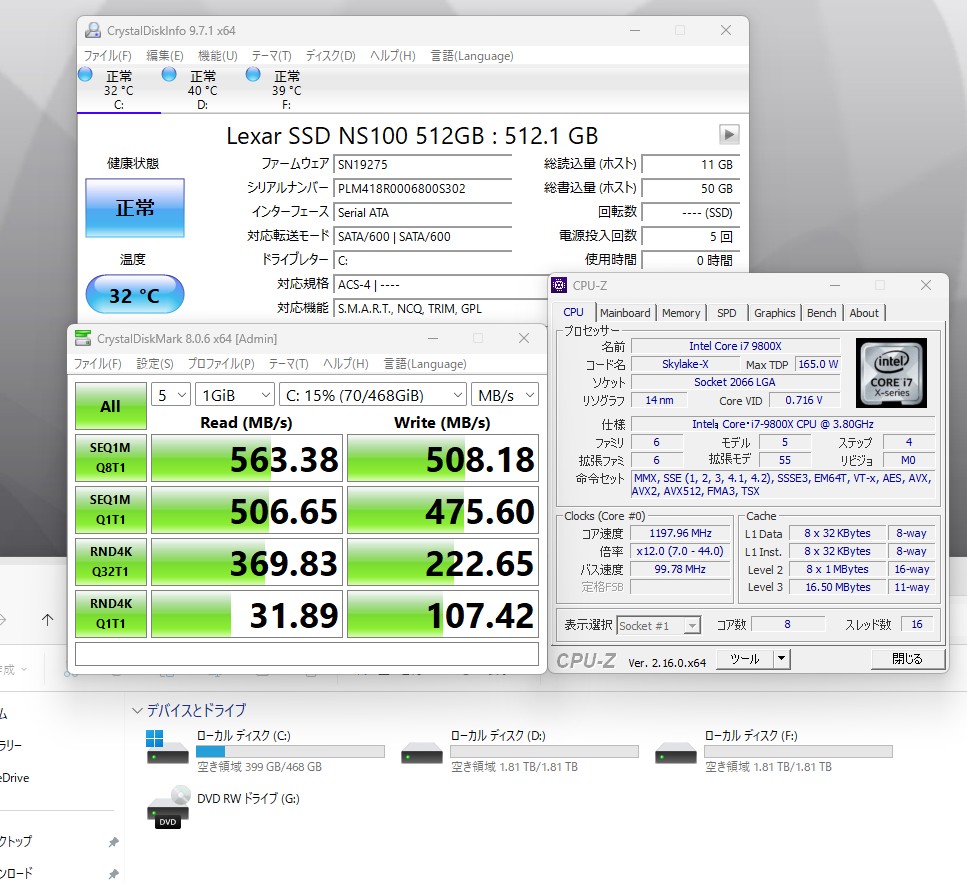Screen dimensions: 967x883
Task: Click the empty comment box in CrystalDiskMark
Action: [307, 654]
